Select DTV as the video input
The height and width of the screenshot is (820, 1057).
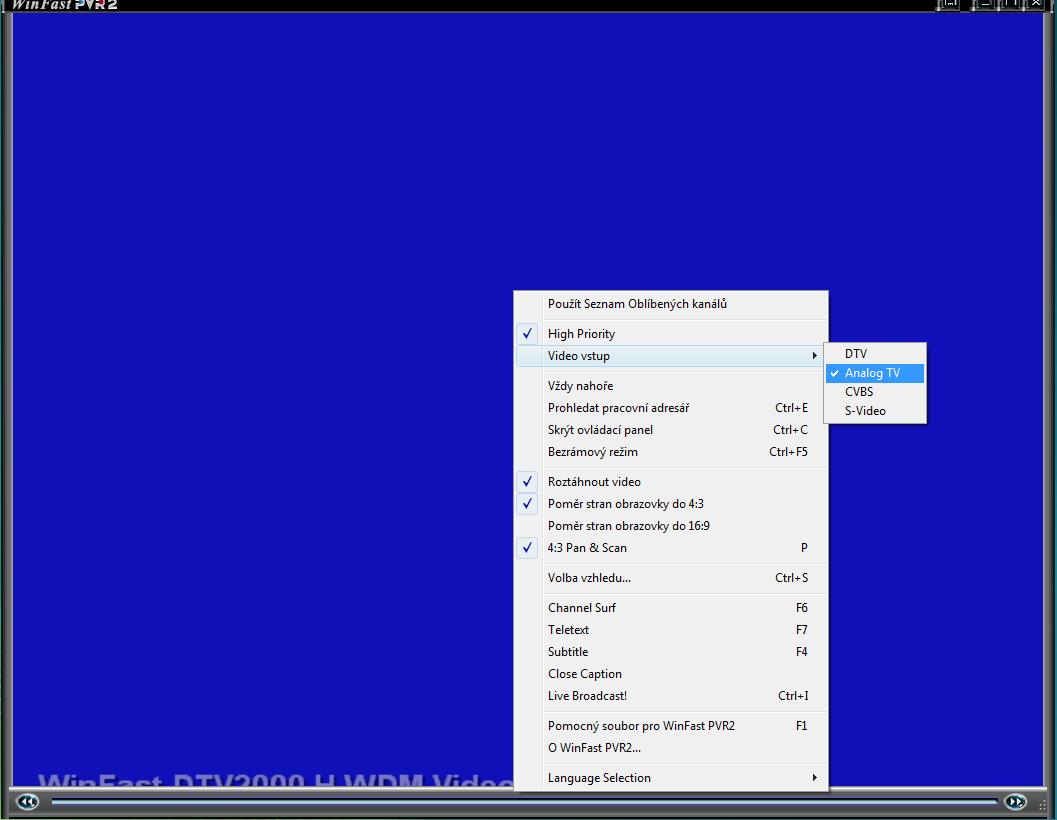pyautogui.click(x=856, y=354)
